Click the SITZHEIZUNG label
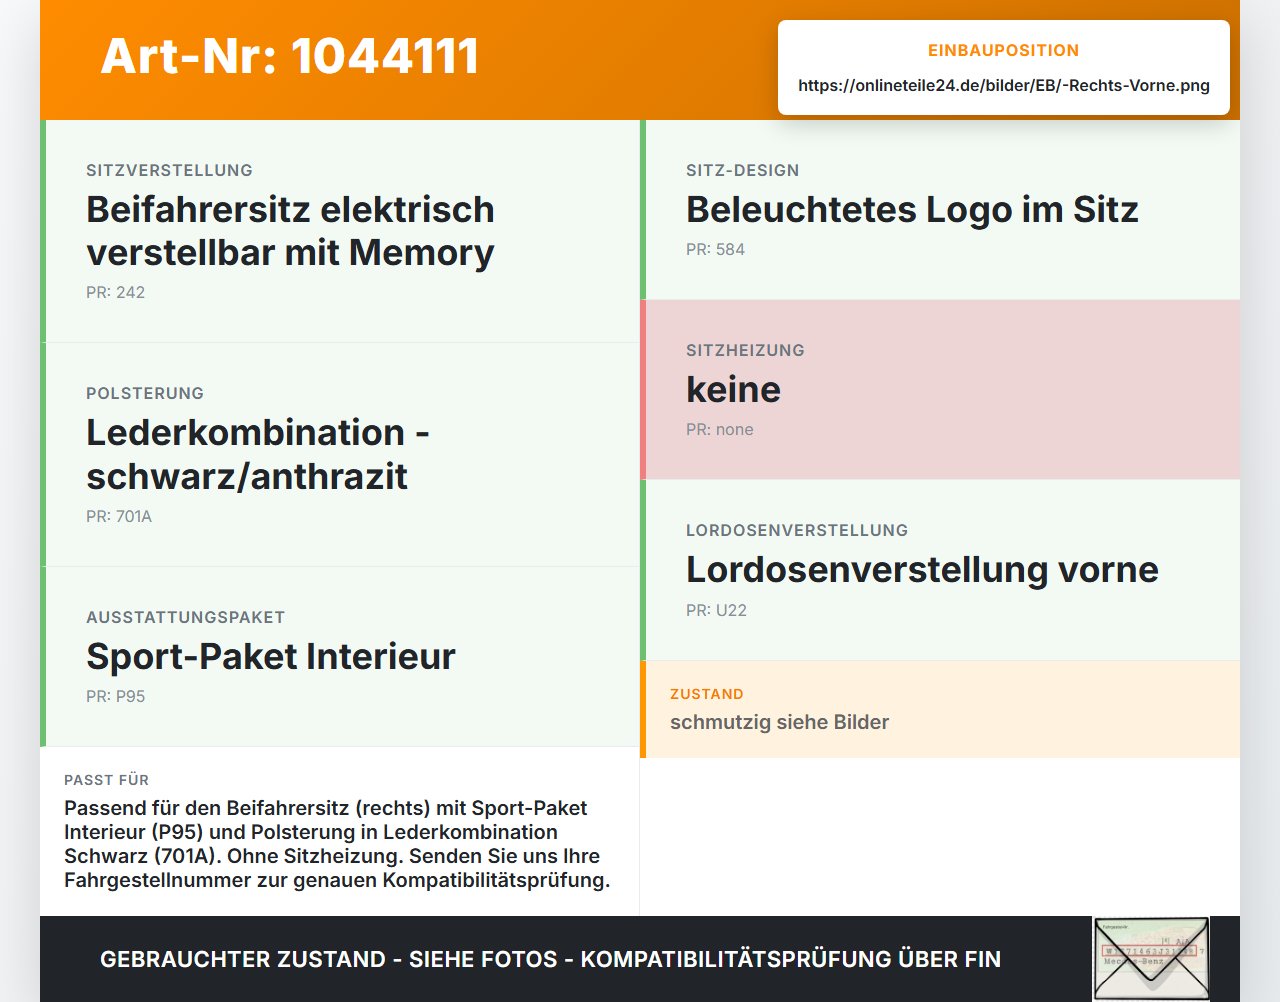1280x1002 pixels. point(745,350)
